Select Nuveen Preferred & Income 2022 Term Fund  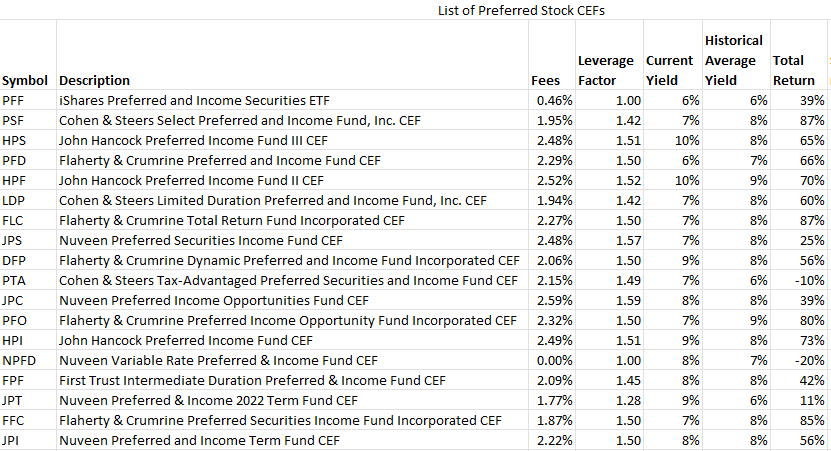click(222, 400)
